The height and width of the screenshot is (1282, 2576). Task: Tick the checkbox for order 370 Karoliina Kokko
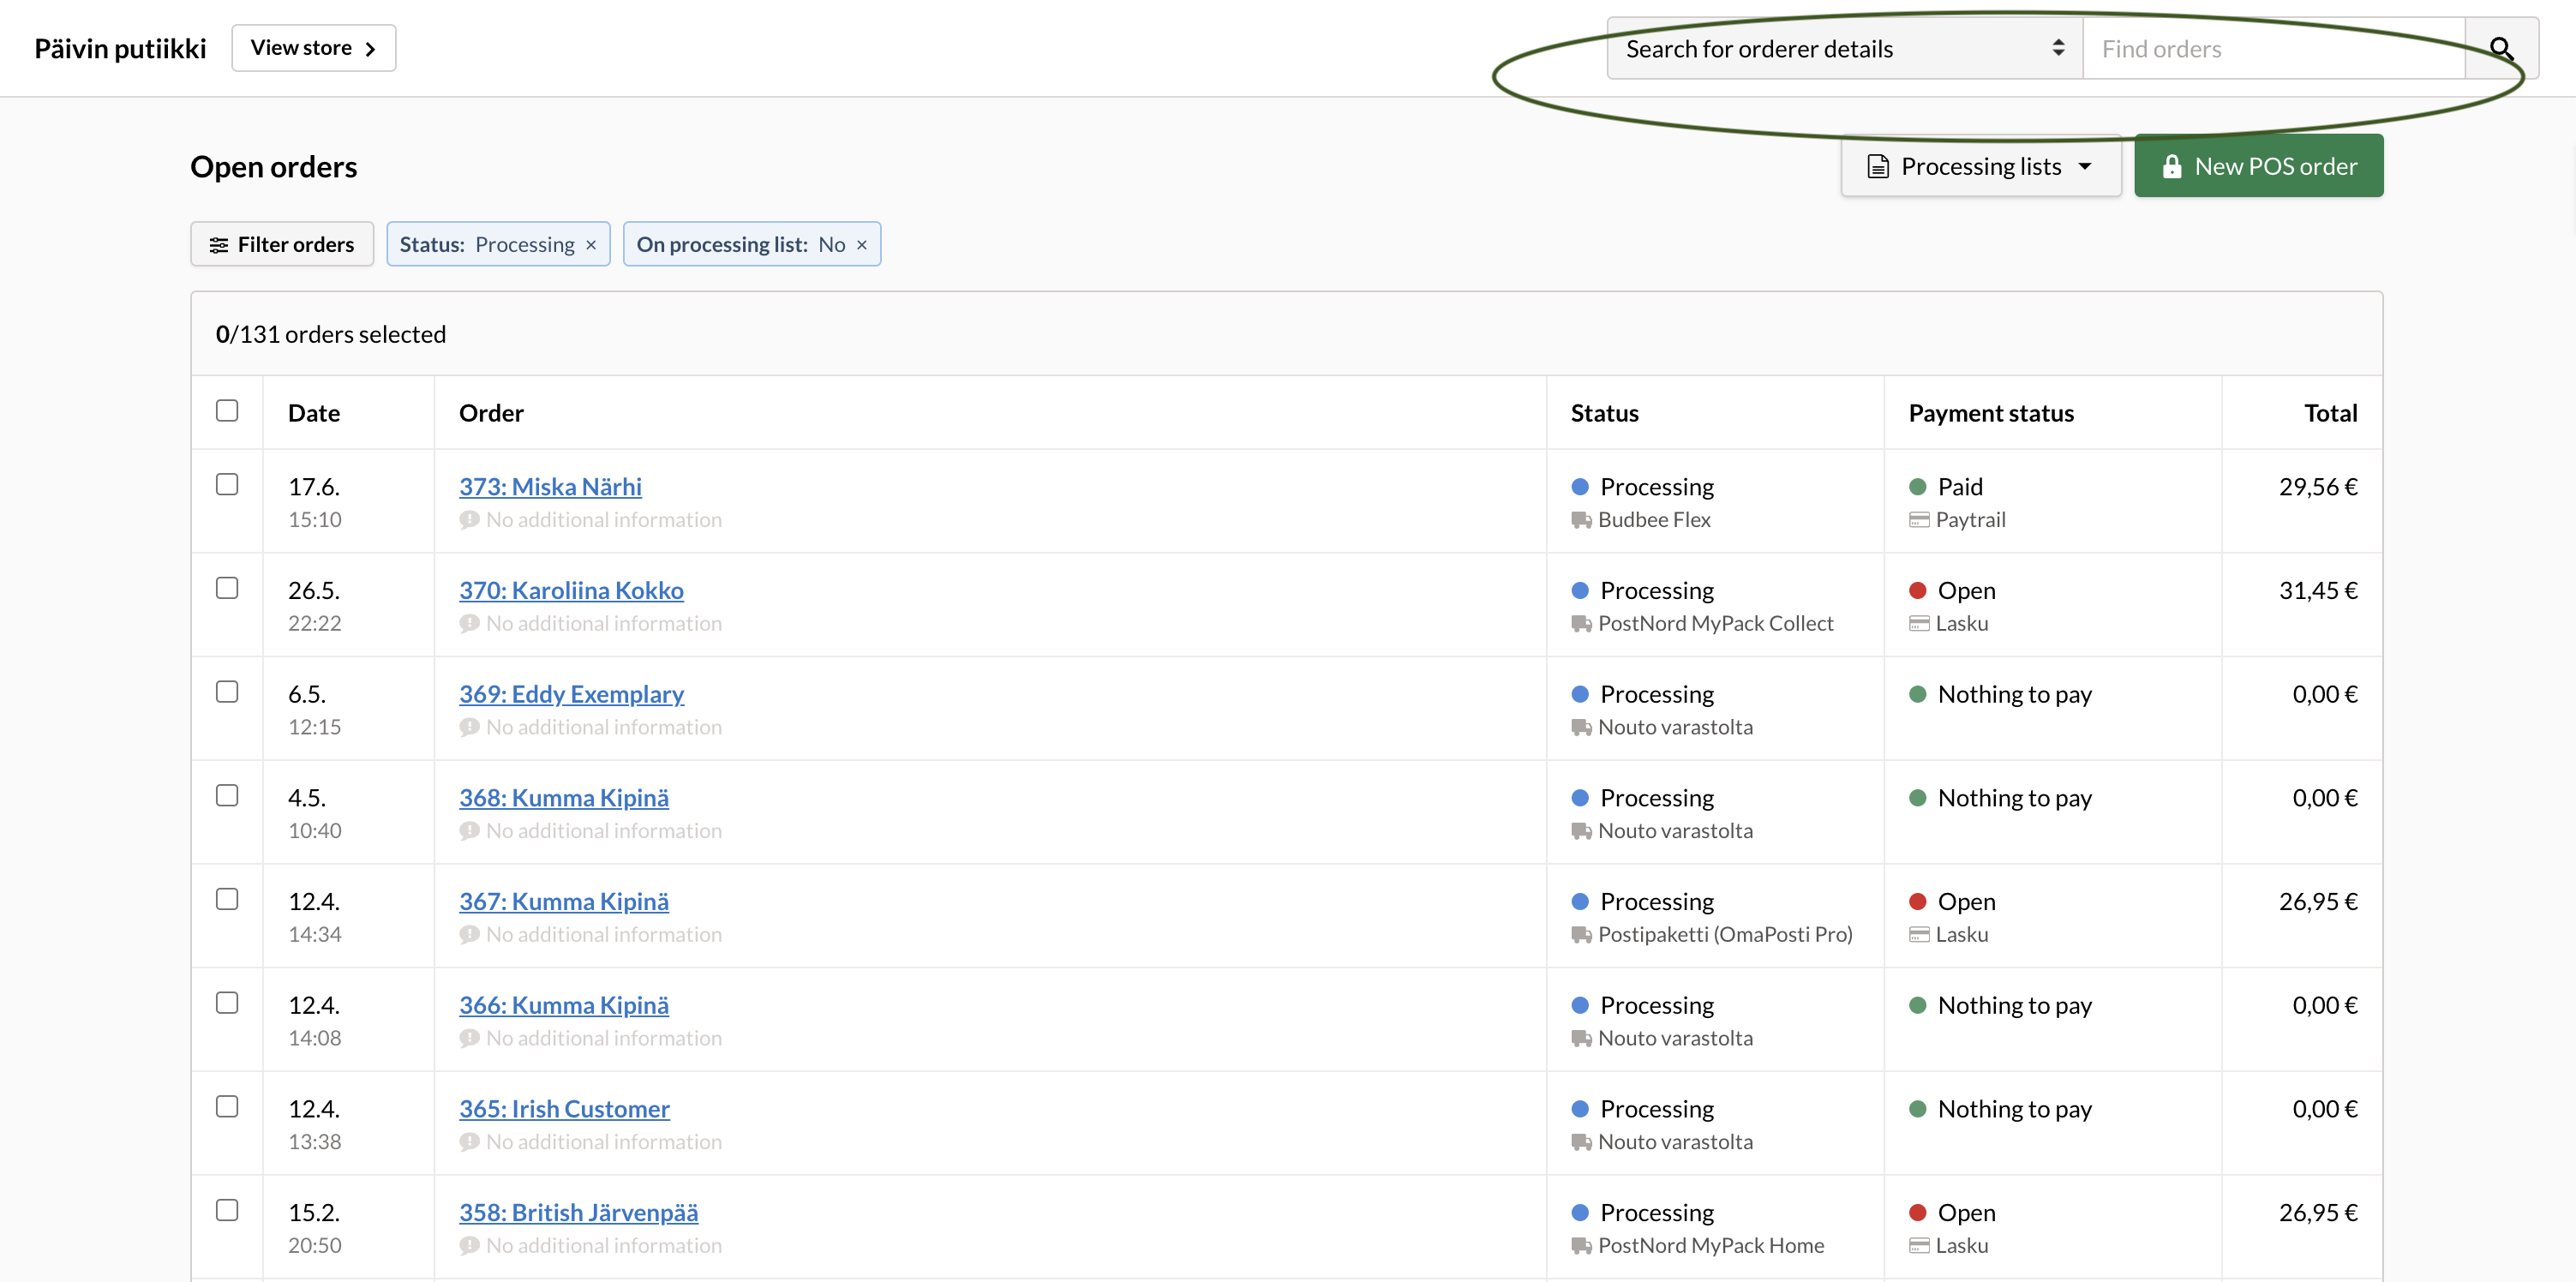point(227,588)
